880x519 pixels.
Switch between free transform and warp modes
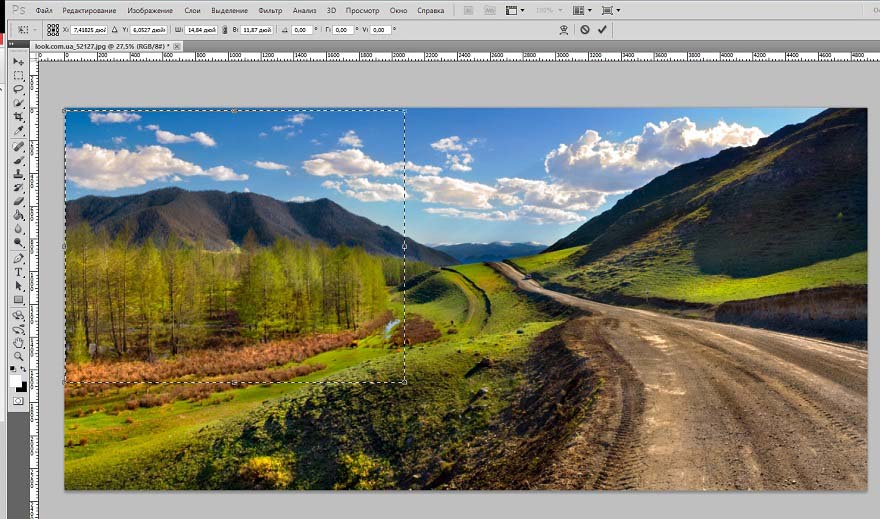point(563,30)
